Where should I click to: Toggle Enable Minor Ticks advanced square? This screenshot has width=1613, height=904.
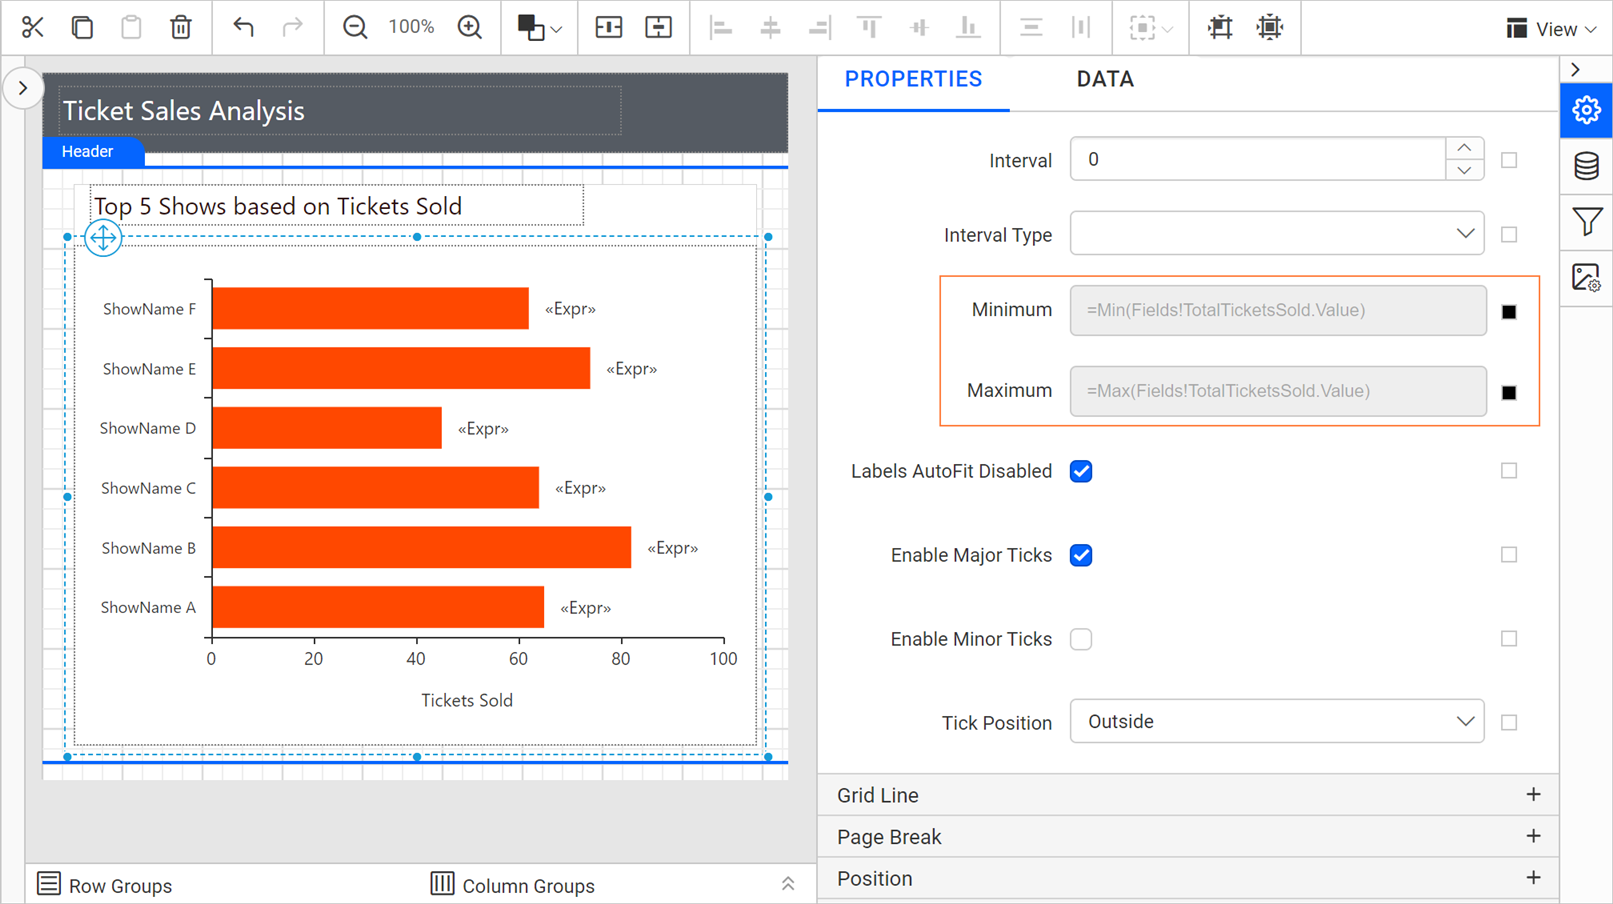[x=1509, y=639]
